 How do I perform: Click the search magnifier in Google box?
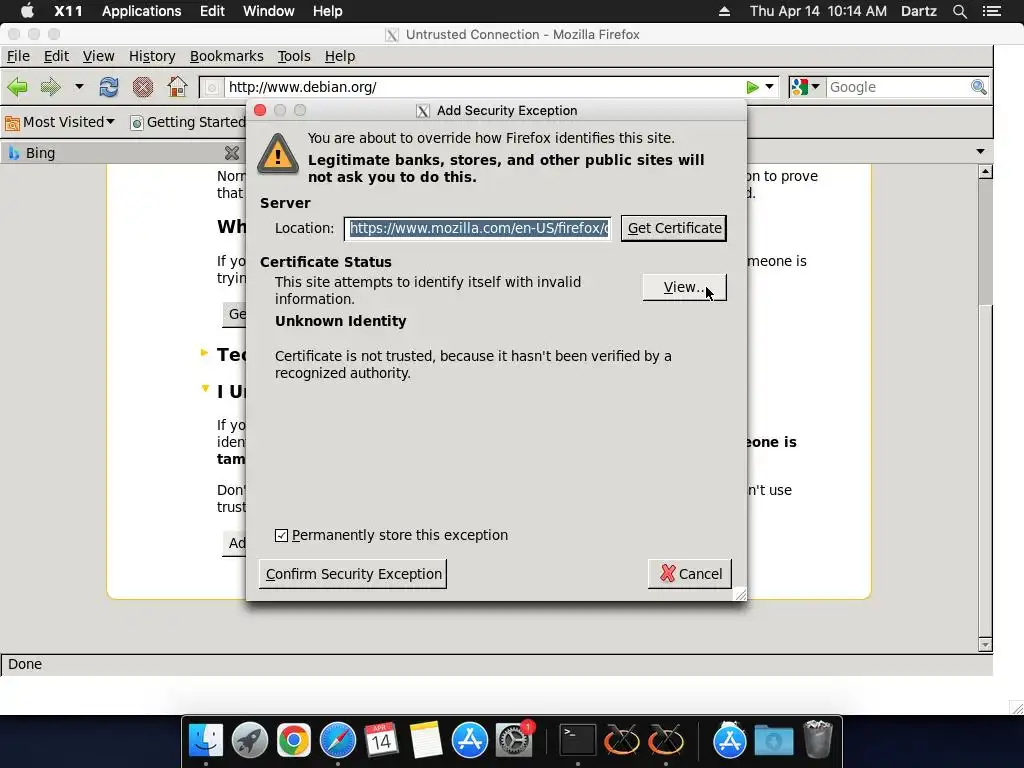pos(978,87)
